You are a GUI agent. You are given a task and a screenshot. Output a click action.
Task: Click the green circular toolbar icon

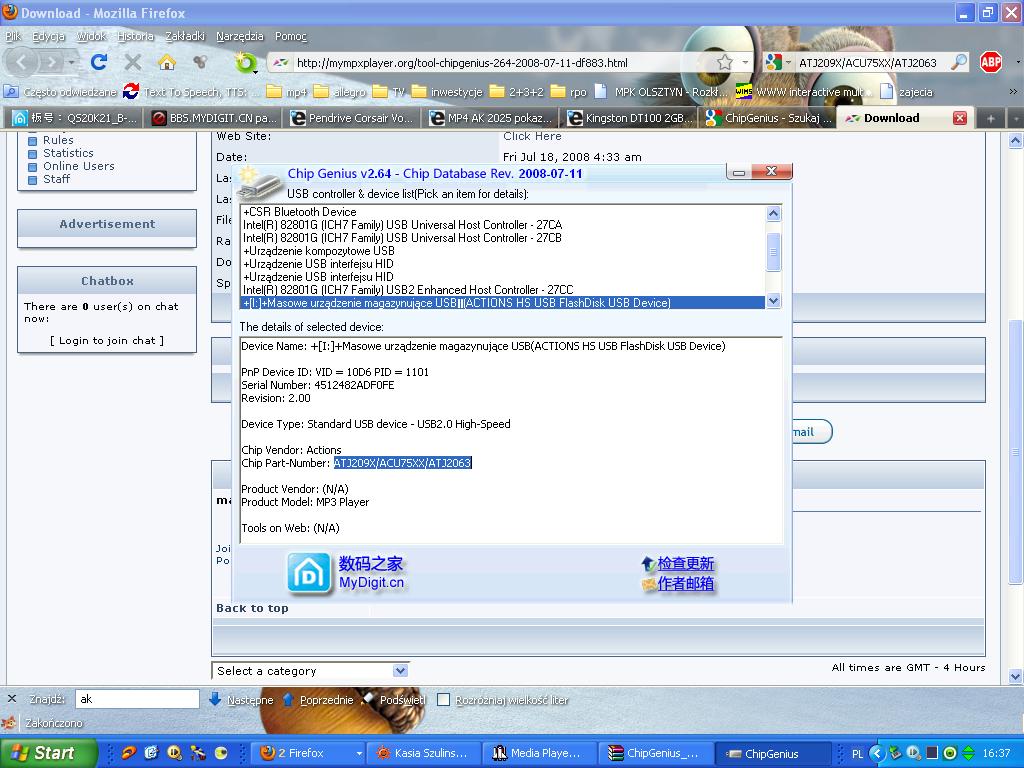tap(246, 63)
